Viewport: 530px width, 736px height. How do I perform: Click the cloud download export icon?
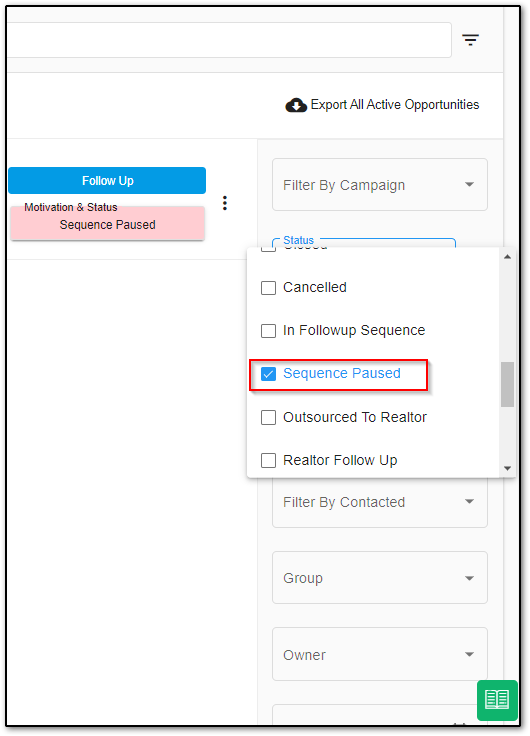[x=296, y=105]
